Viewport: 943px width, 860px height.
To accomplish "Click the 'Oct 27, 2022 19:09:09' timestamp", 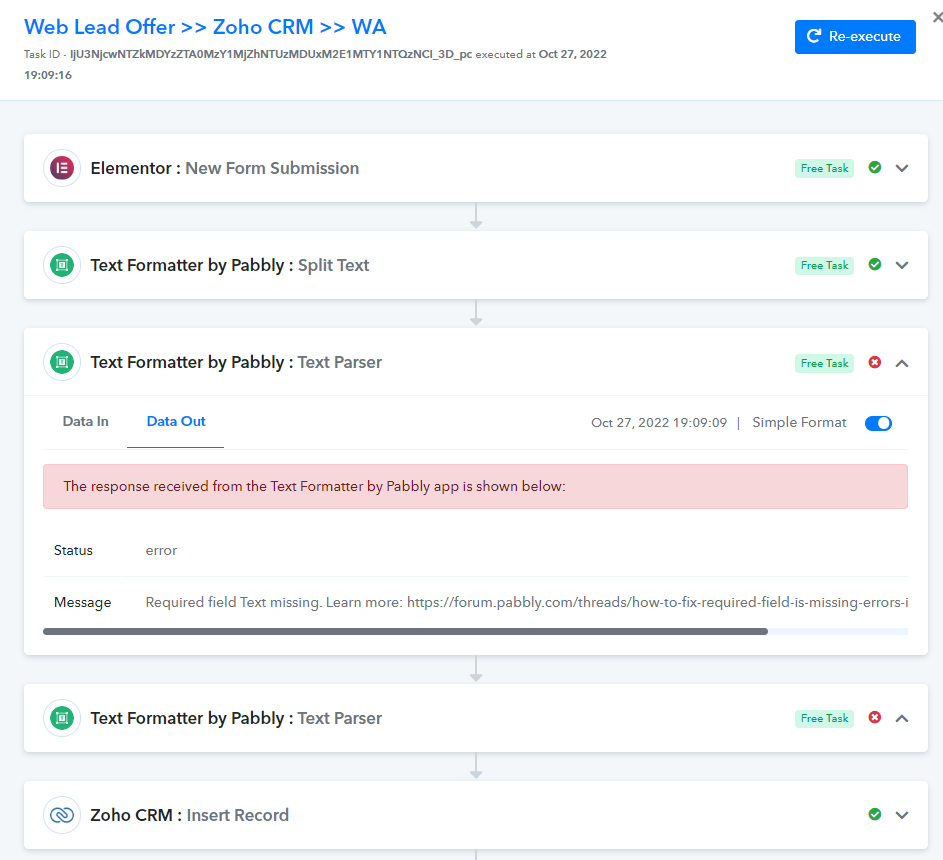I will [x=659, y=423].
